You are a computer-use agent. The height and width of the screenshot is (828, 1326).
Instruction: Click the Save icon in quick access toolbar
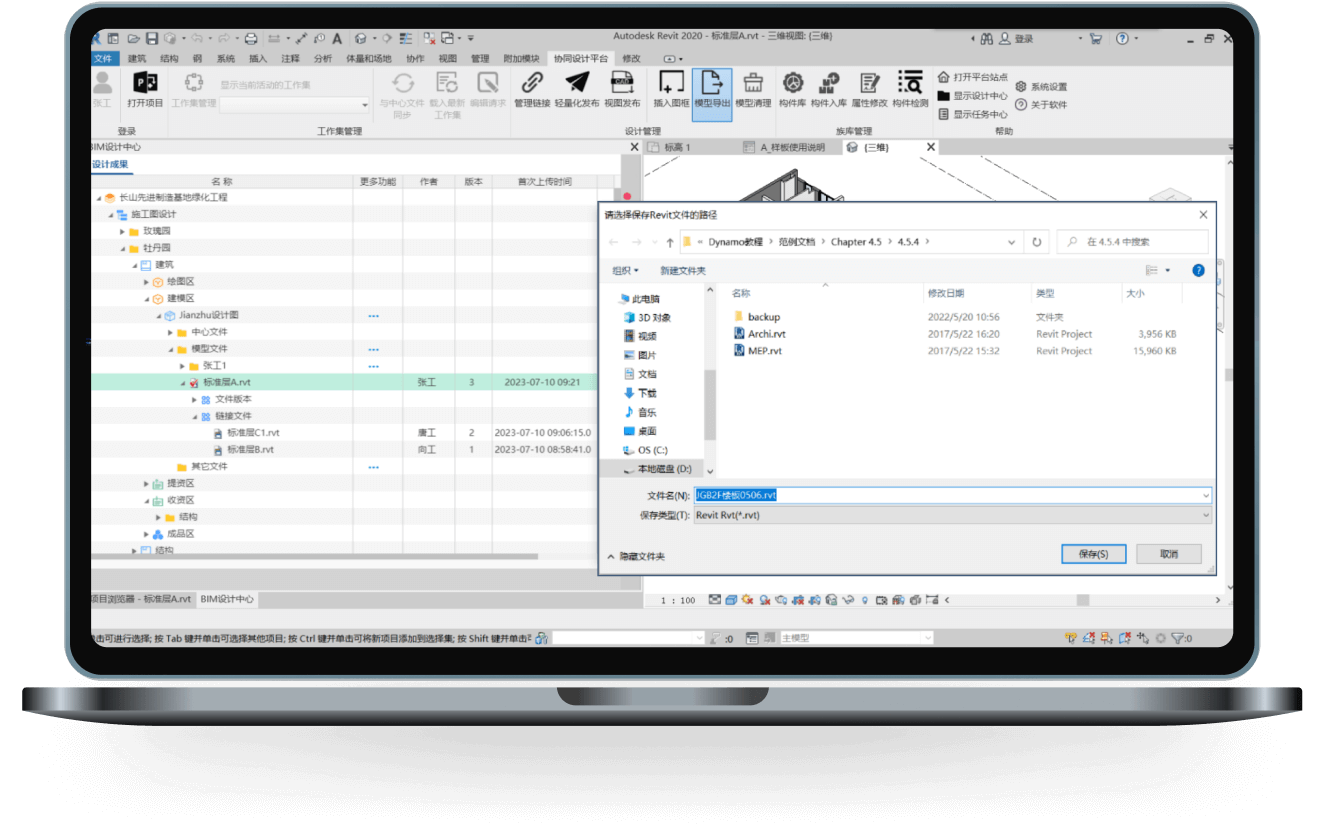pyautogui.click(x=152, y=39)
